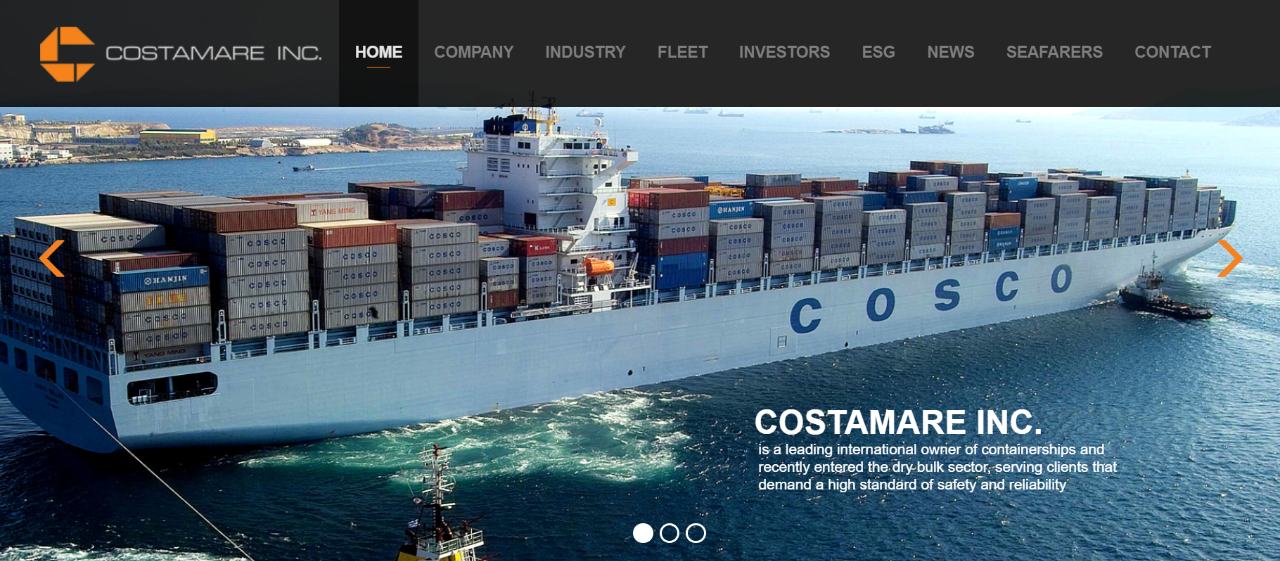This screenshot has height=561, width=1280.
Task: Open the FLEET menu
Action: [683, 53]
